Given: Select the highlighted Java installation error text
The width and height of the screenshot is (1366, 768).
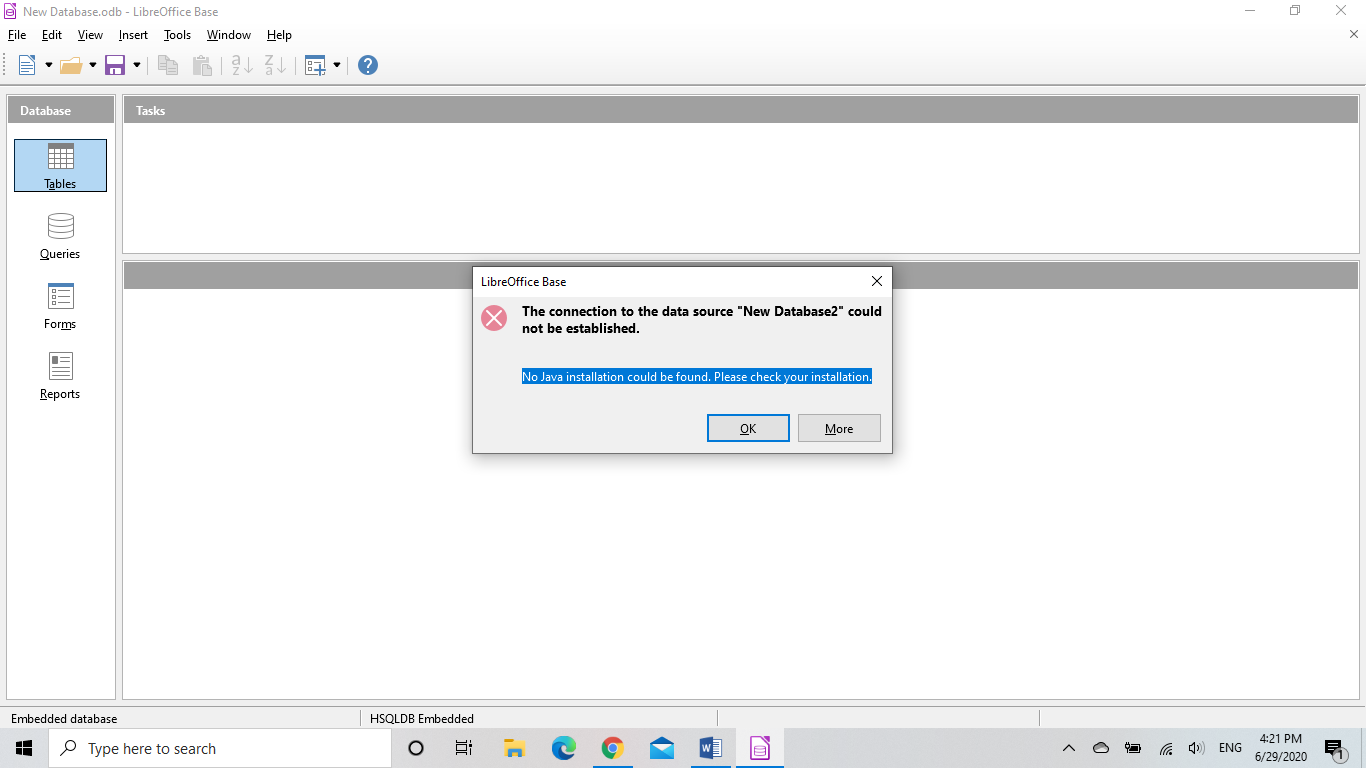Looking at the screenshot, I should click(697, 377).
